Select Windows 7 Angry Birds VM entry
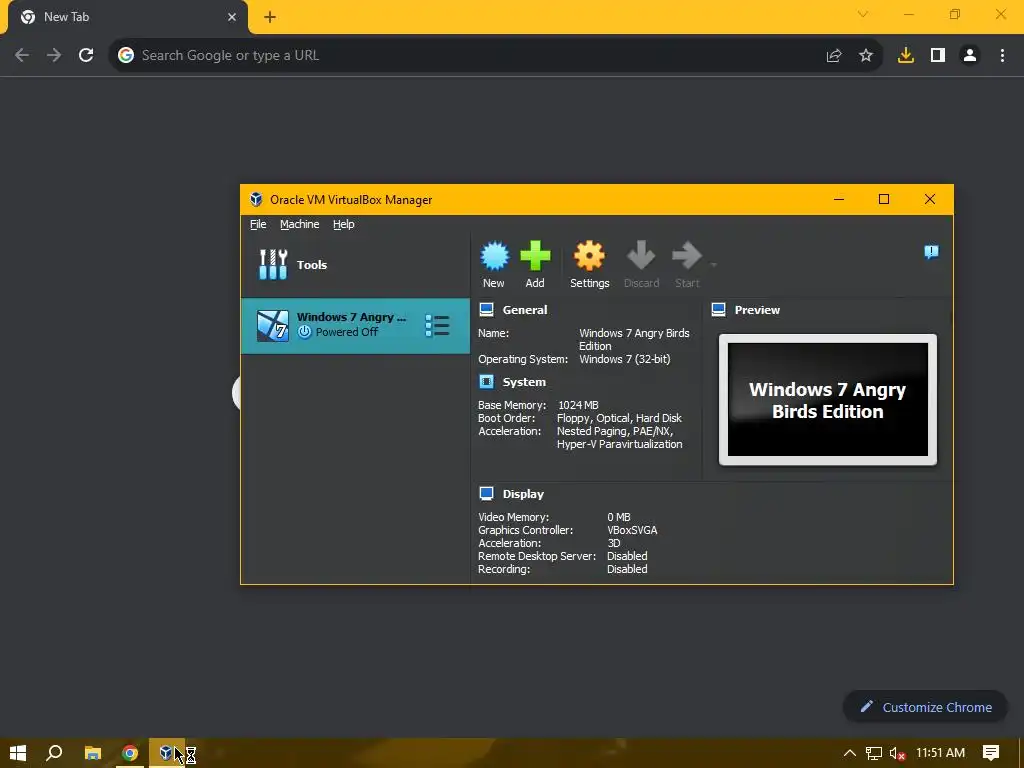 [x=355, y=325]
